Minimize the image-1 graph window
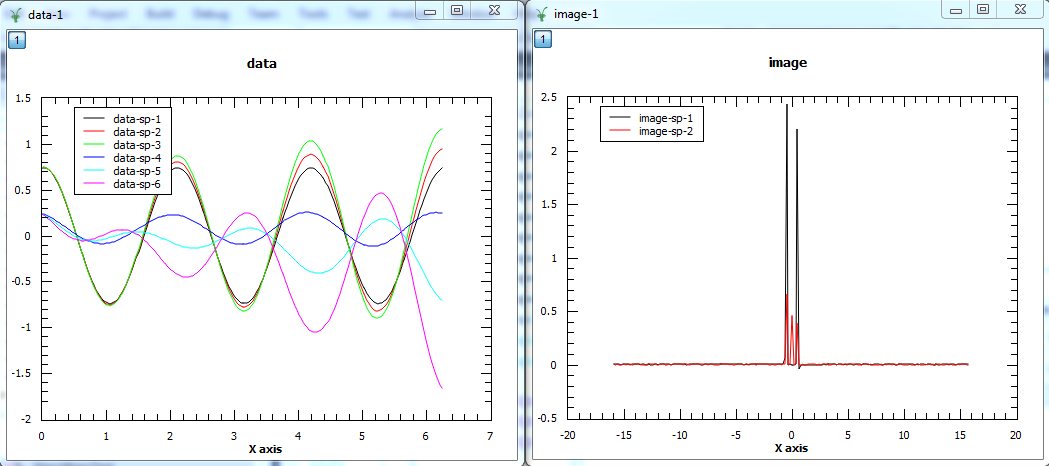This screenshot has width=1049, height=466. click(x=954, y=9)
